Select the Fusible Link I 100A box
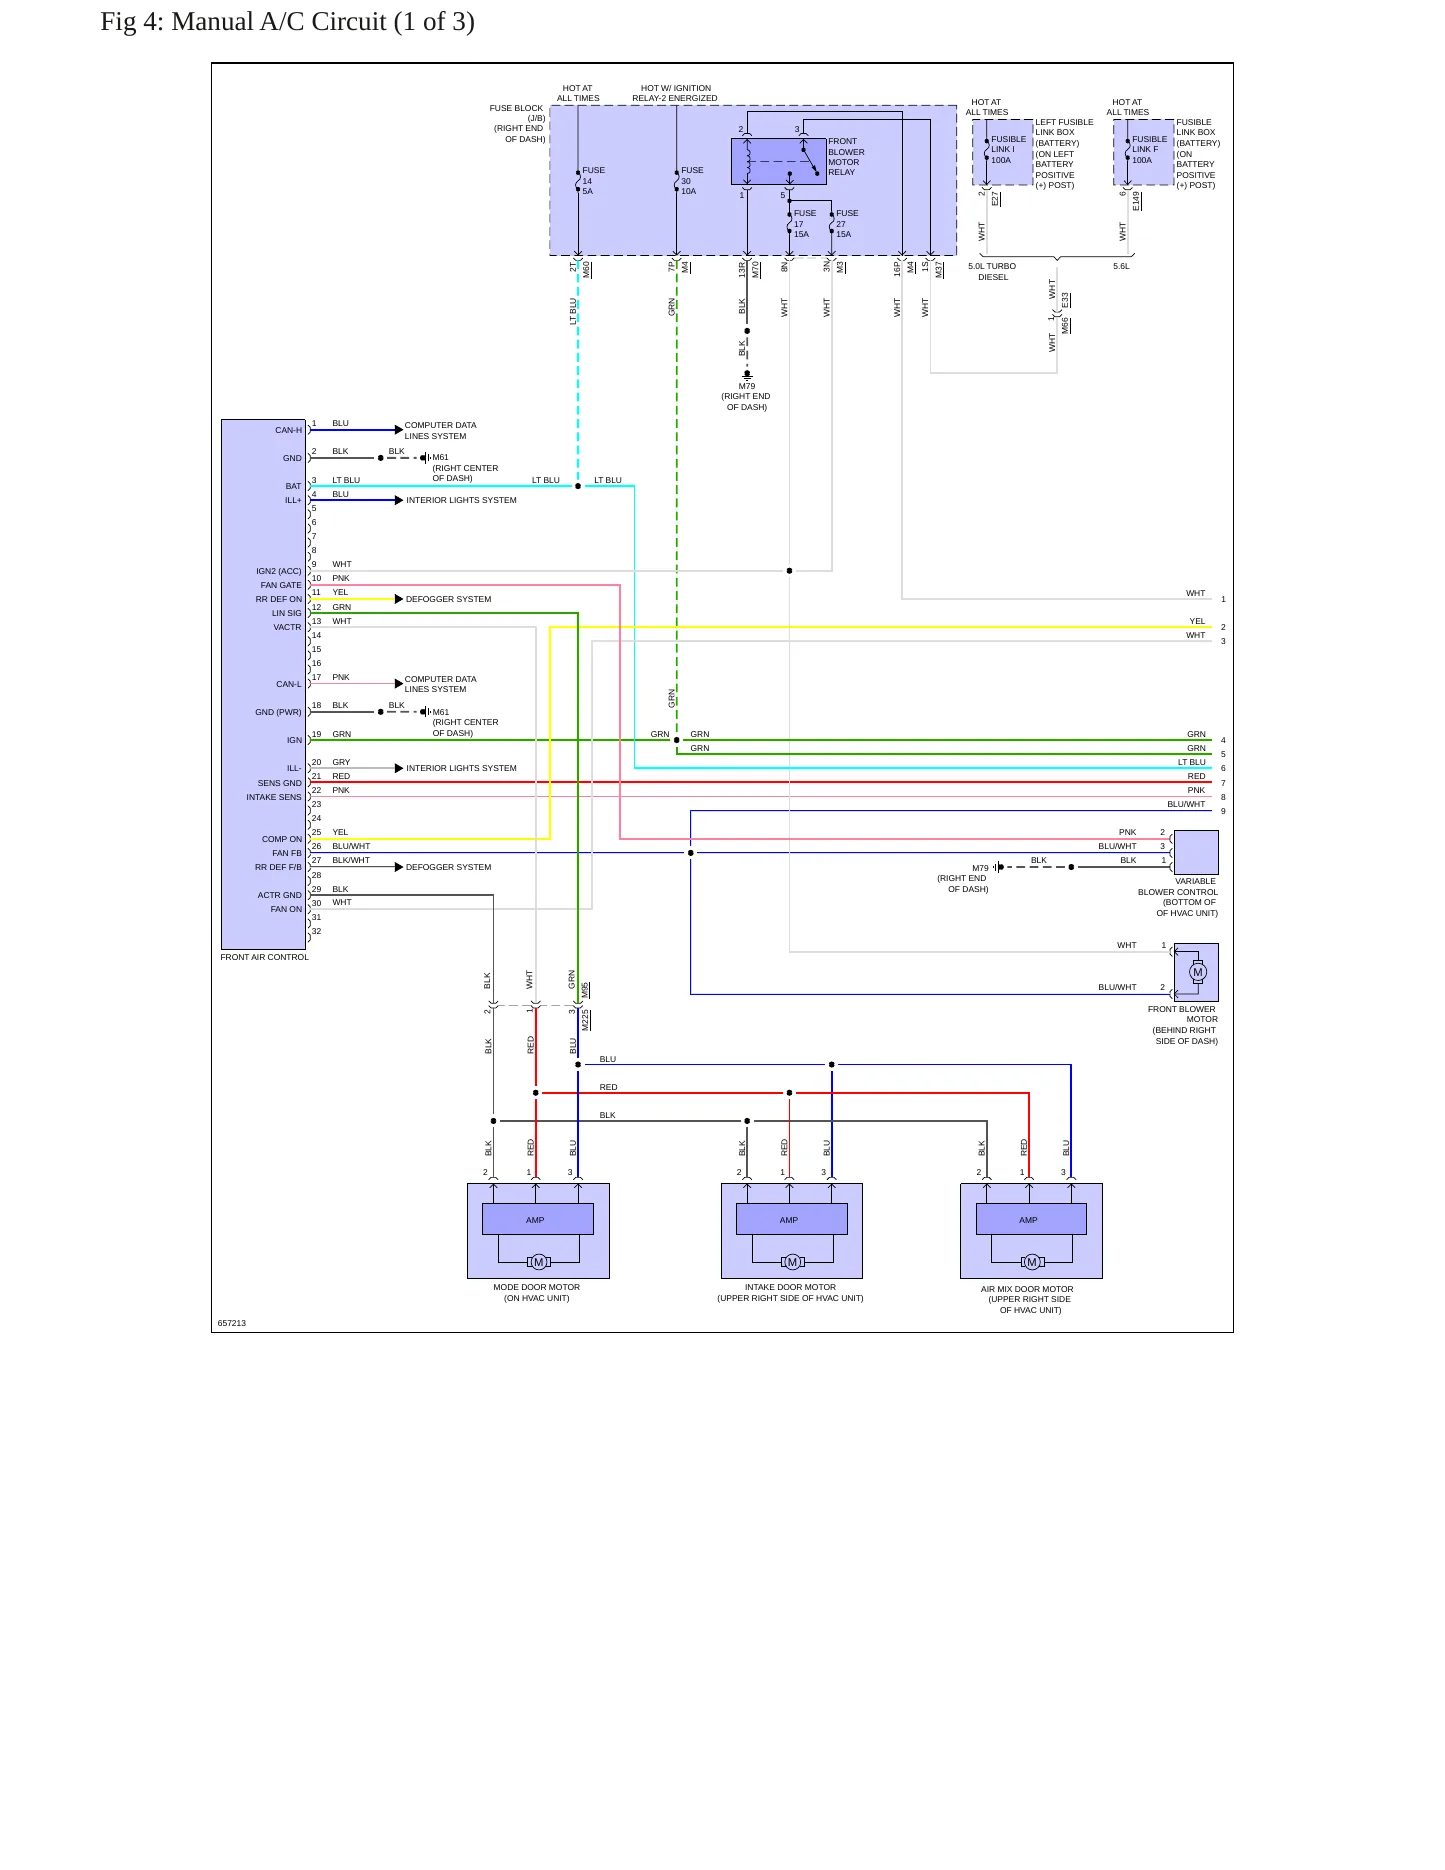This screenshot has height=1870, width=1445. click(1003, 152)
